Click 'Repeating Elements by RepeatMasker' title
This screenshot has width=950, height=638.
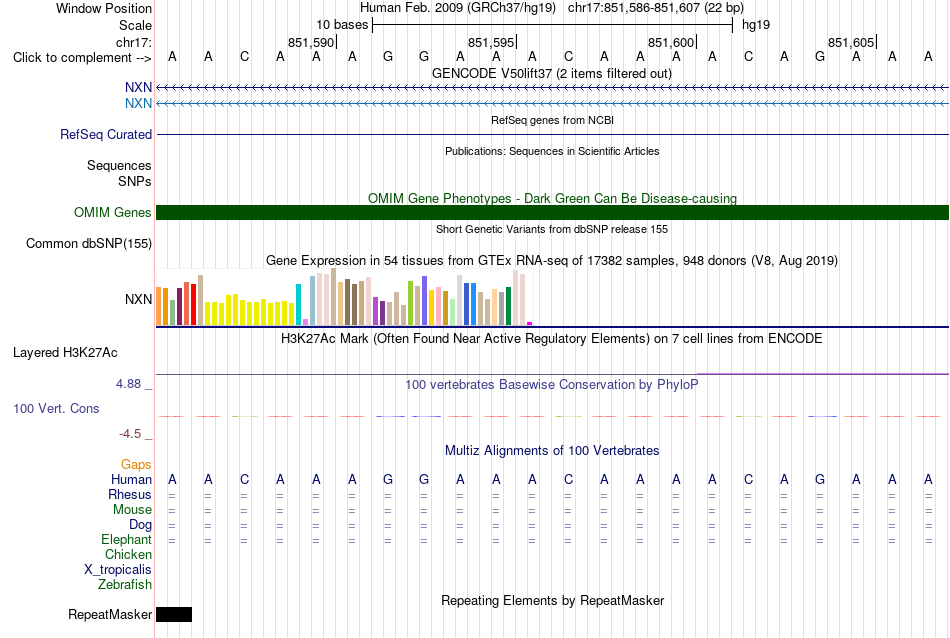tap(552, 600)
